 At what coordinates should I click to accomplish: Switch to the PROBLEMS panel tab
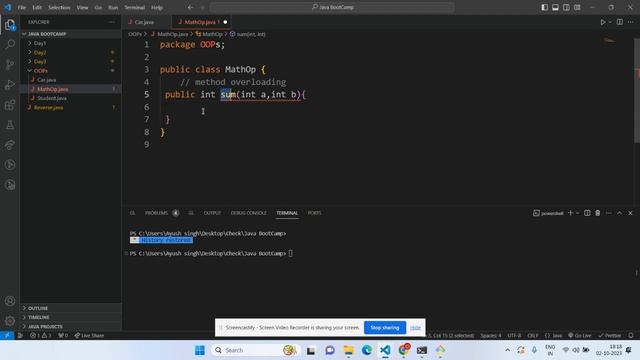pos(156,213)
